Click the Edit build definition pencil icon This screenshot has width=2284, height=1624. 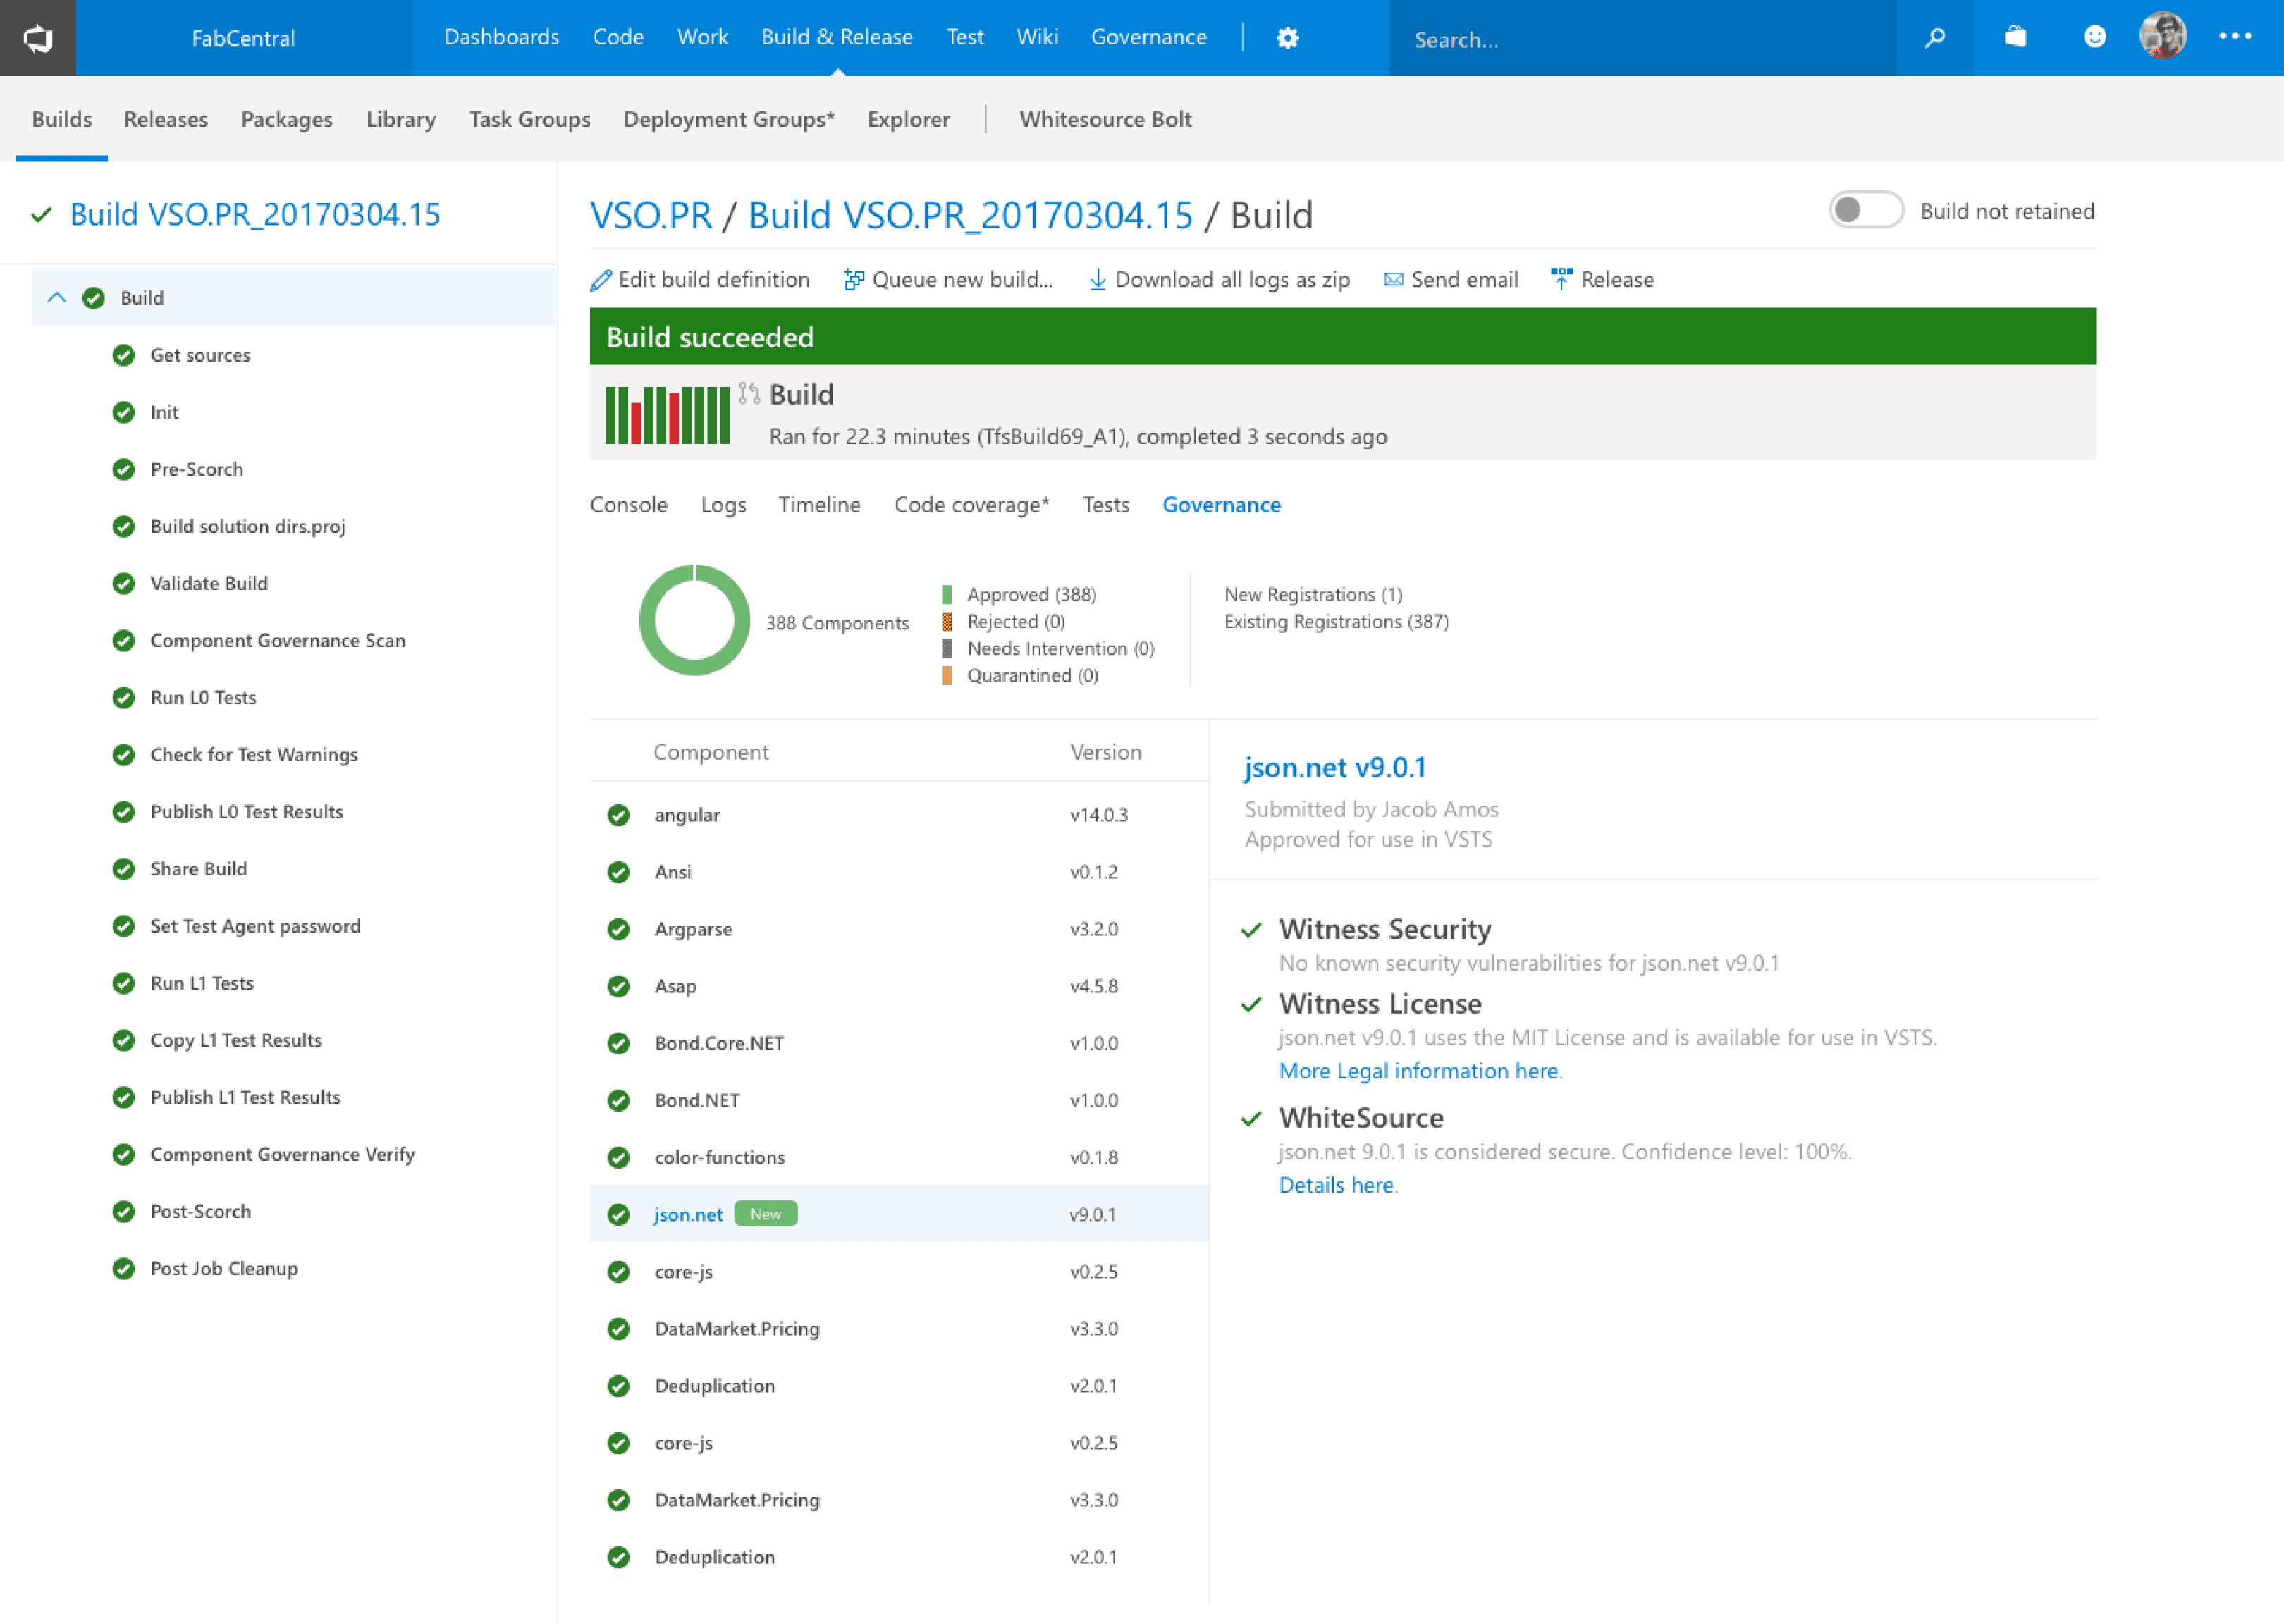click(601, 280)
